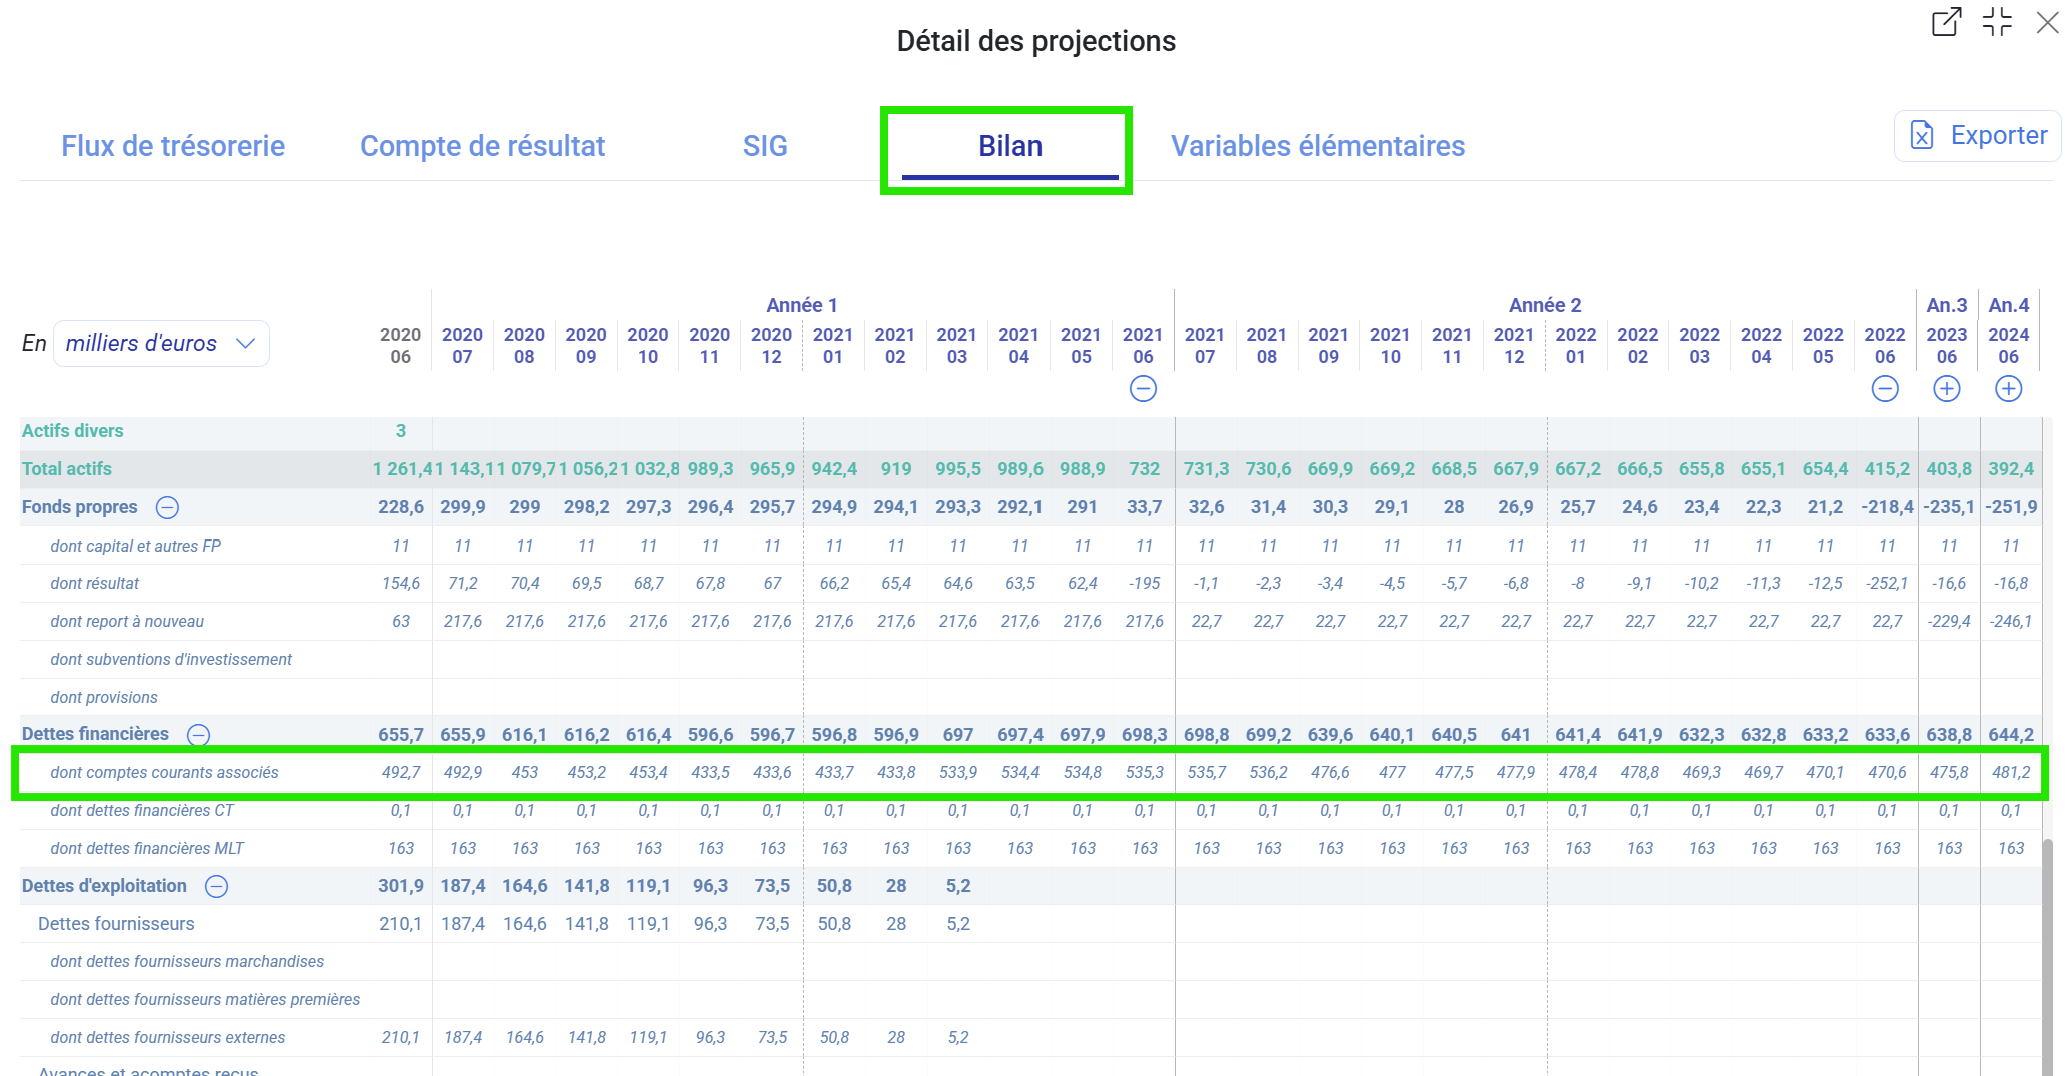Screen dimensions: 2072x1076
Task: Open the SIG tab
Action: 765,146
